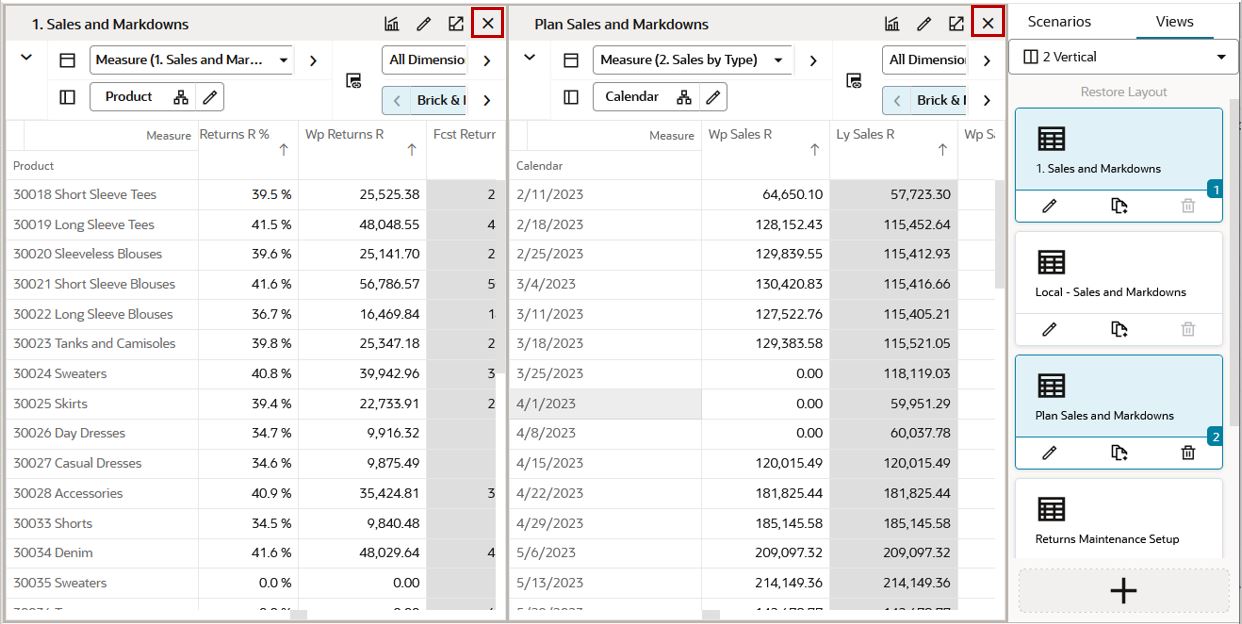Click column-axis icon left of Product button
This screenshot has width=1242, height=624.
tap(67, 97)
